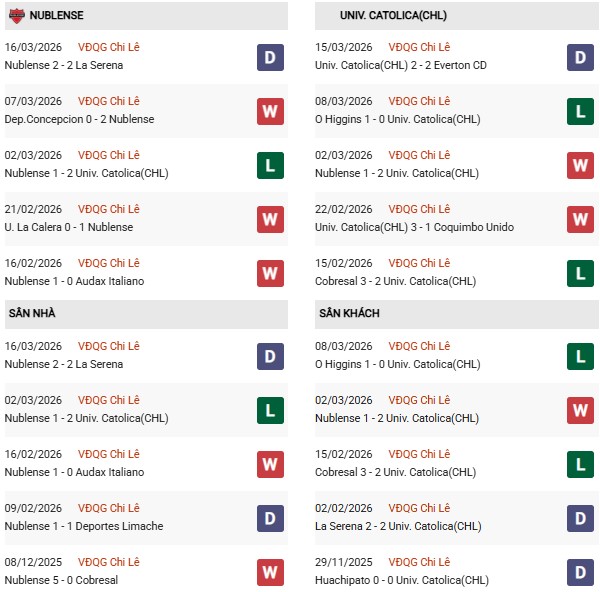Click D badge for La Serena 2-2 Catolica
This screenshot has width=600, height=592.
coord(581,518)
